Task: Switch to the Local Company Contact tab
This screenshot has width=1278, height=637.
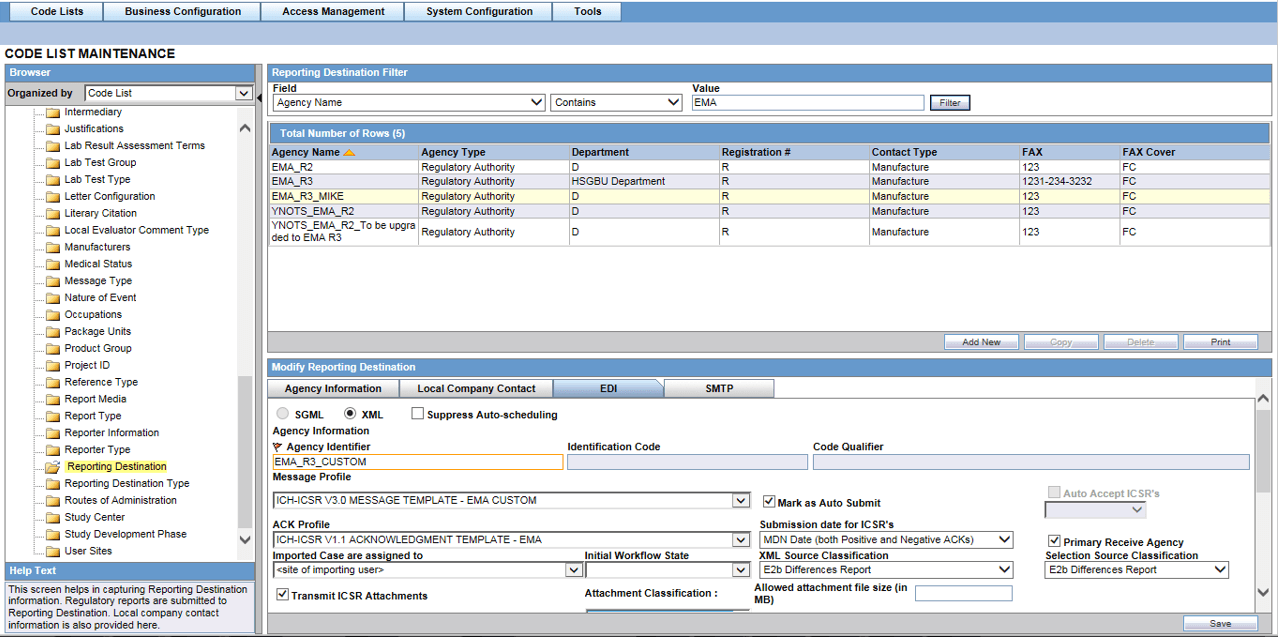Action: pyautogui.click(x=476, y=389)
